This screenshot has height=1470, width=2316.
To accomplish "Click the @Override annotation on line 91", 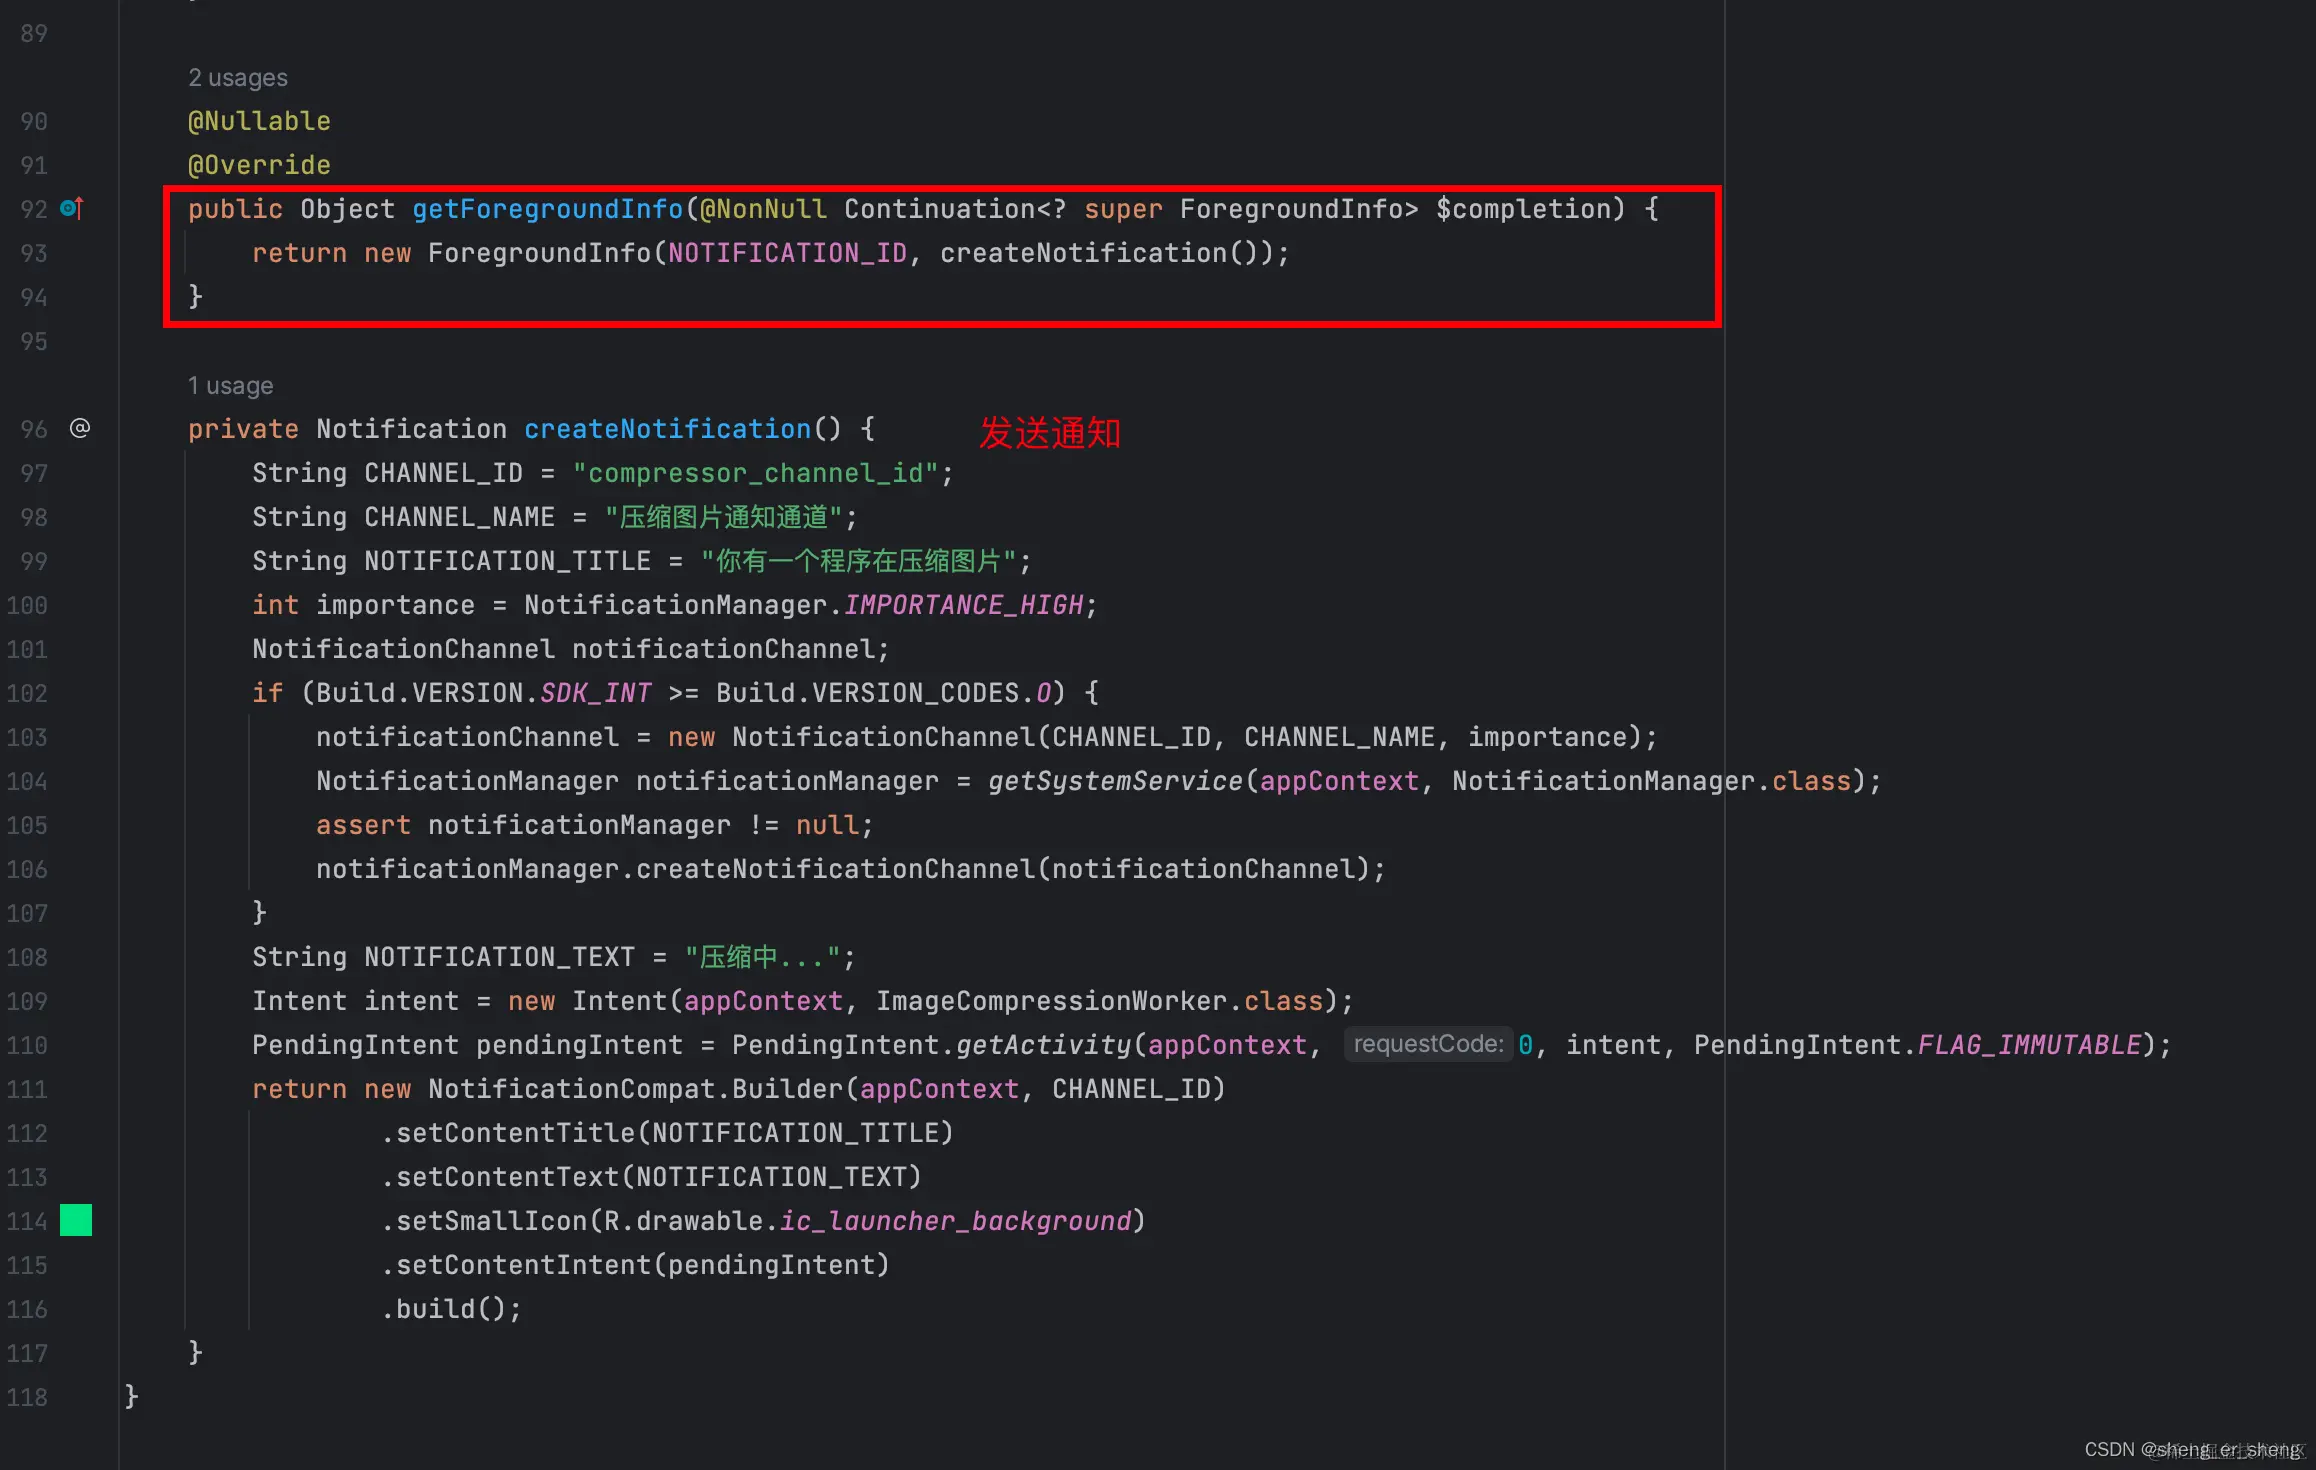I will [259, 165].
